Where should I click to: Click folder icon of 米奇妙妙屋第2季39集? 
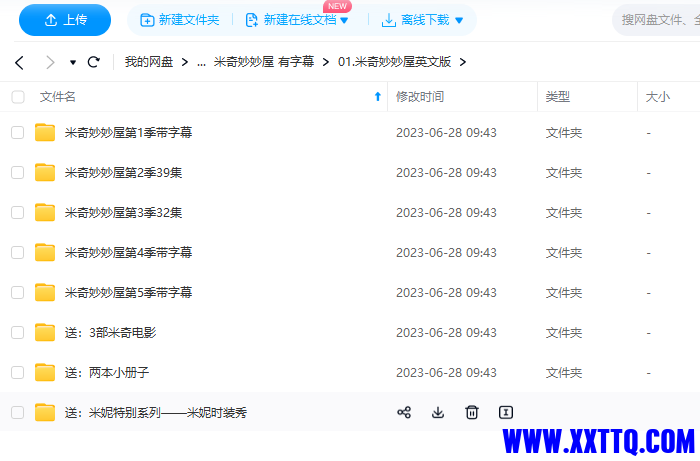45,173
